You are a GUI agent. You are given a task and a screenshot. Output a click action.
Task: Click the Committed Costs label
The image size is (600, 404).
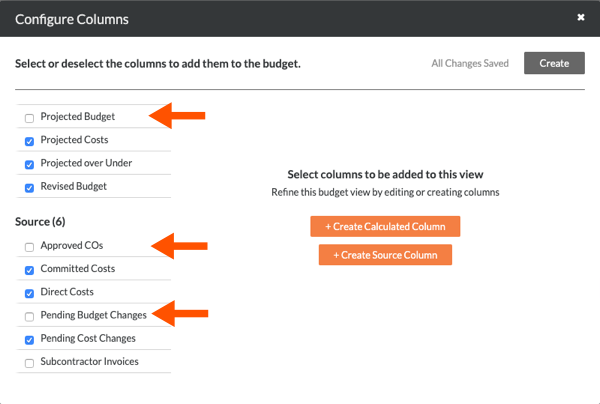[78, 268]
